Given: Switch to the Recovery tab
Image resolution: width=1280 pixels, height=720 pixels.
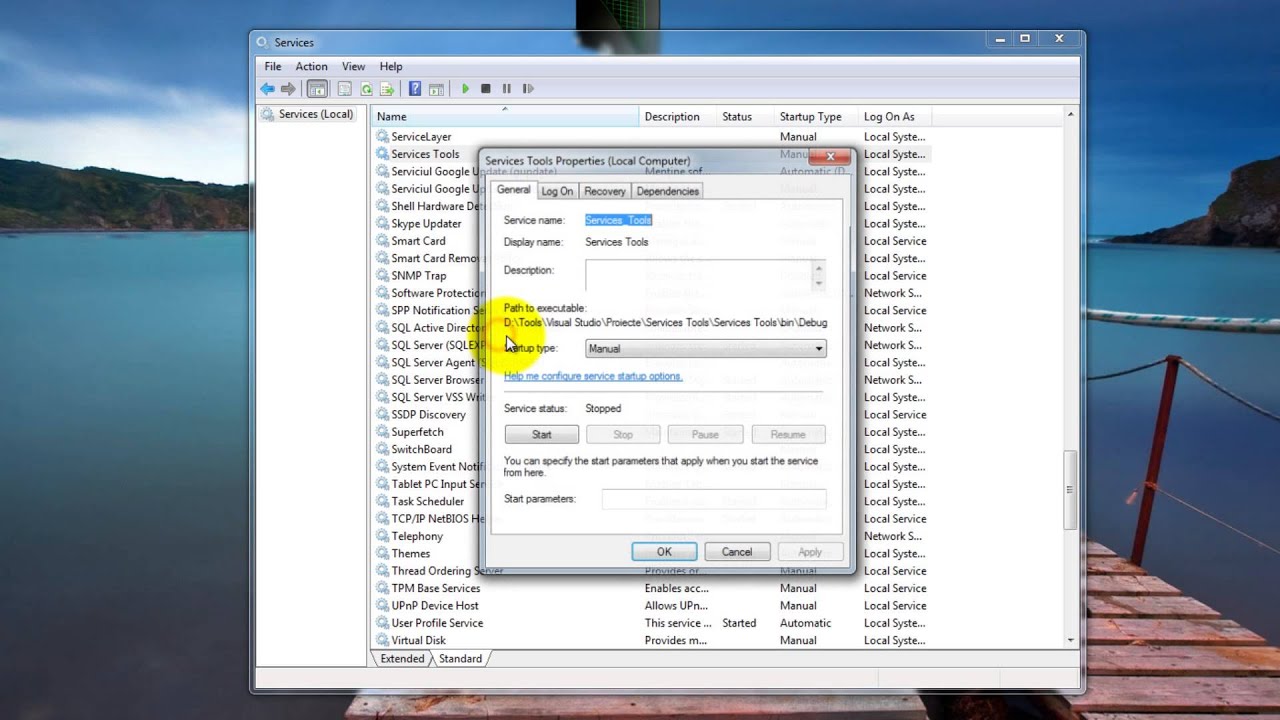Looking at the screenshot, I should pyautogui.click(x=605, y=191).
